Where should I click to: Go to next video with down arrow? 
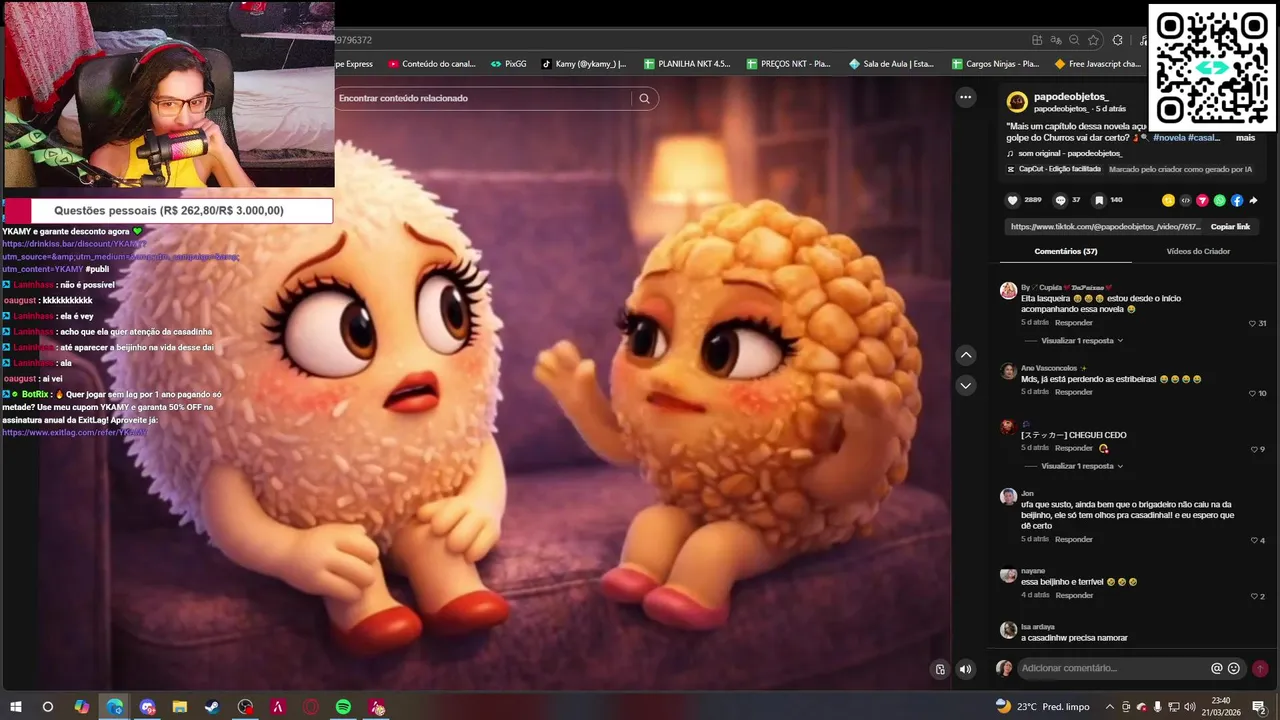pyautogui.click(x=966, y=385)
